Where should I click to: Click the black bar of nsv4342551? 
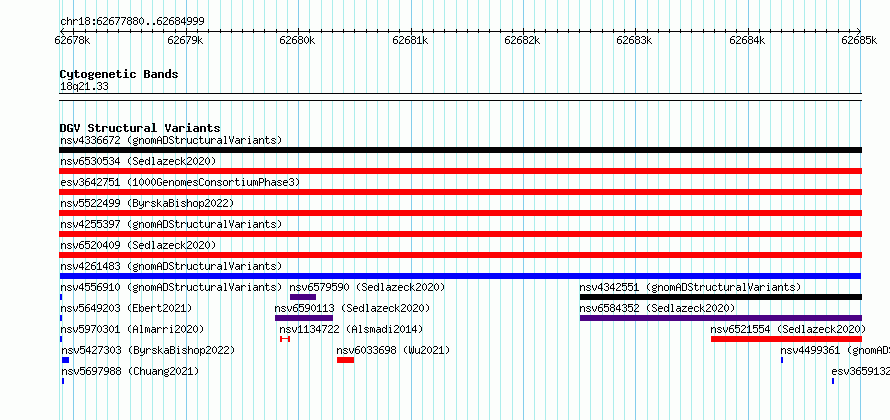click(721, 297)
